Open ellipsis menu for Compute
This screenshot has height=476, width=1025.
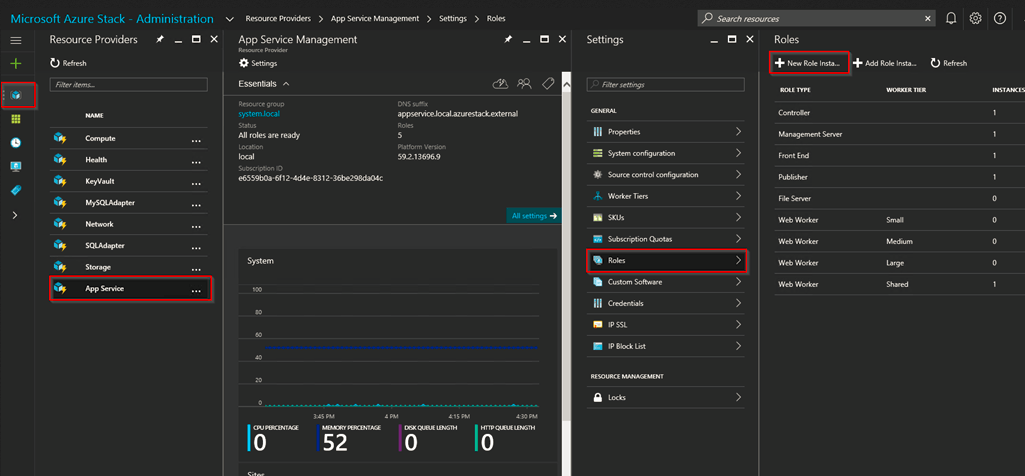coord(195,141)
